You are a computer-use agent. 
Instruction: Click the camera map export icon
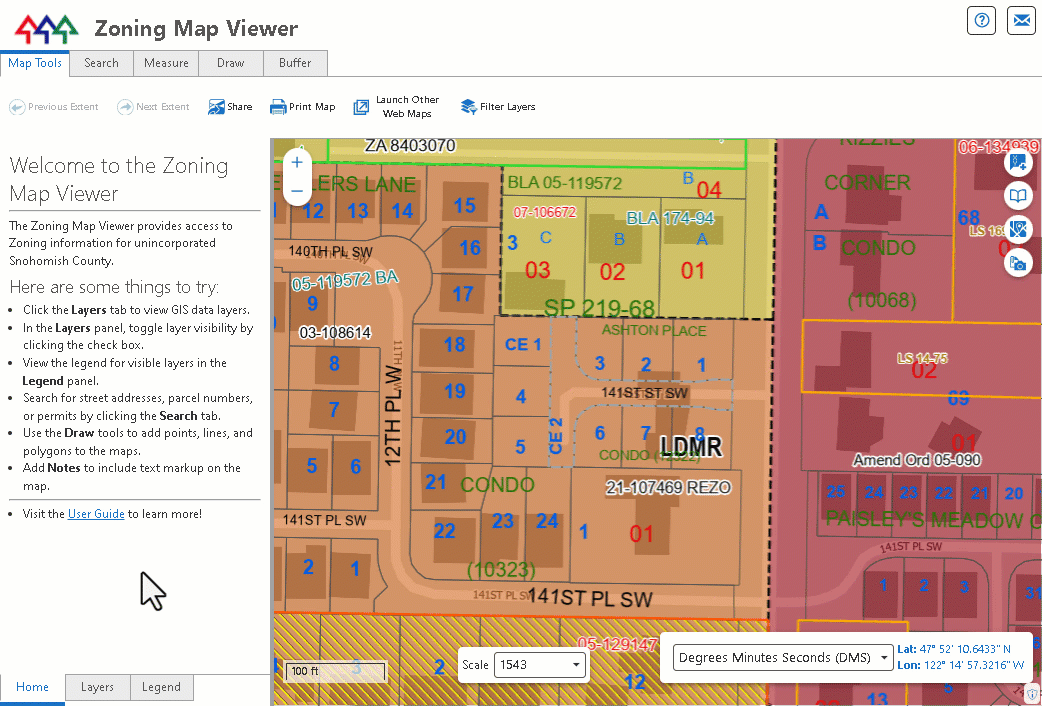pos(1017,264)
